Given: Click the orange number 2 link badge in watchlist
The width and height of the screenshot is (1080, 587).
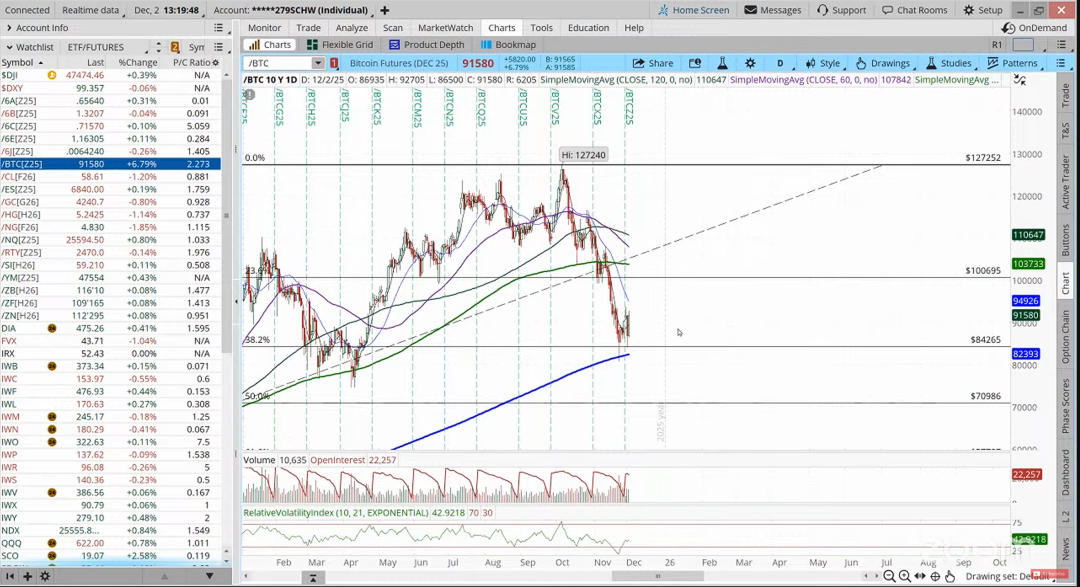Looking at the screenshot, I should click(x=175, y=47).
